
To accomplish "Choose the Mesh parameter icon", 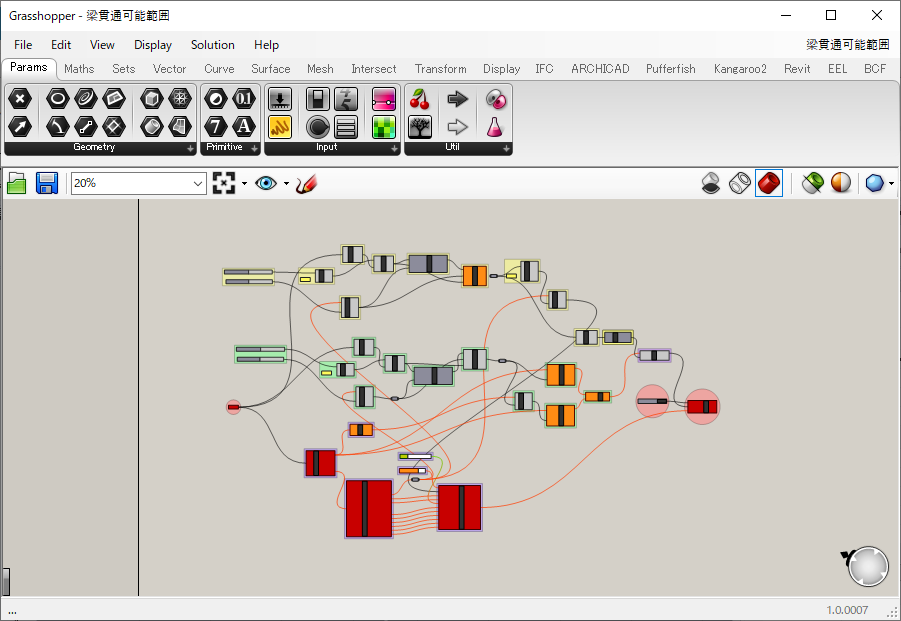I will click(x=180, y=99).
